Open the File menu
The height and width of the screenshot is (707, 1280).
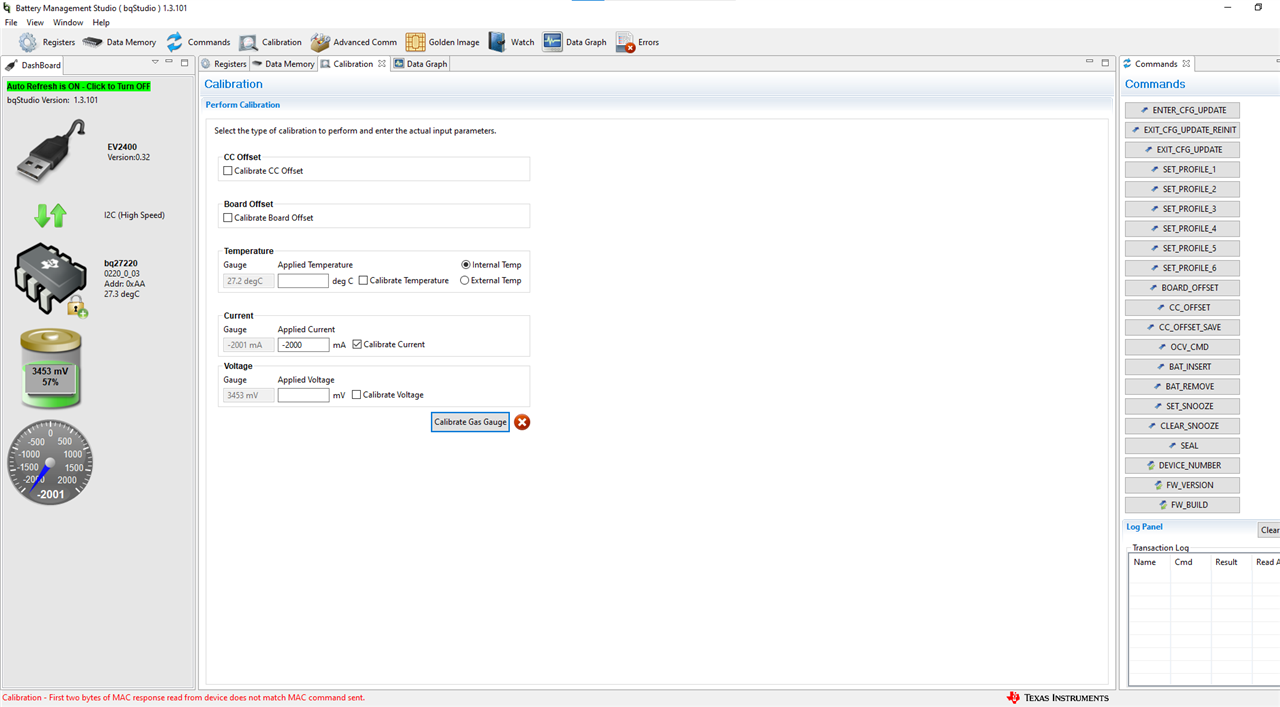click(x=12, y=22)
